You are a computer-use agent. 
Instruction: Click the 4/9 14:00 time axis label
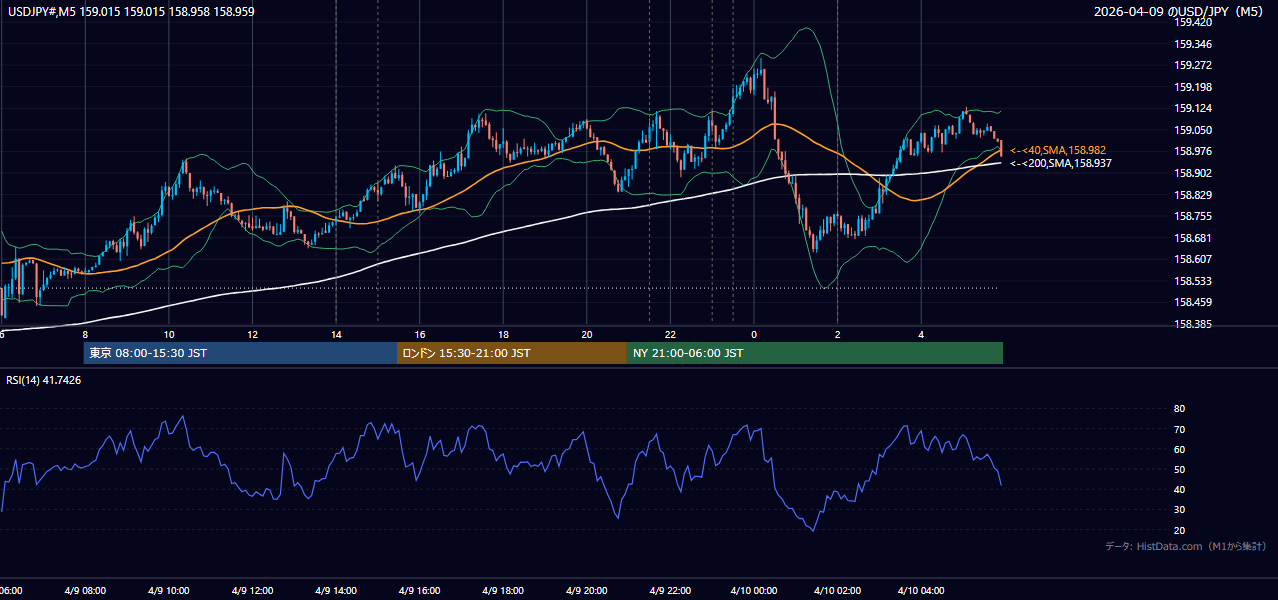[337, 590]
